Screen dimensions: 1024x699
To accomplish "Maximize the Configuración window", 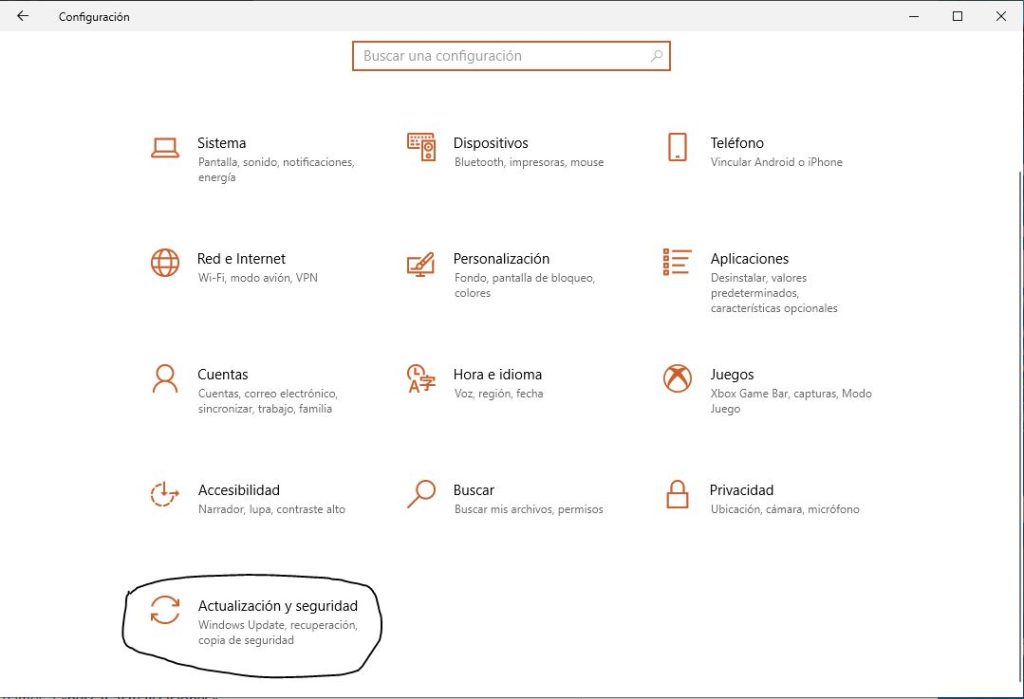I will coord(957,16).
